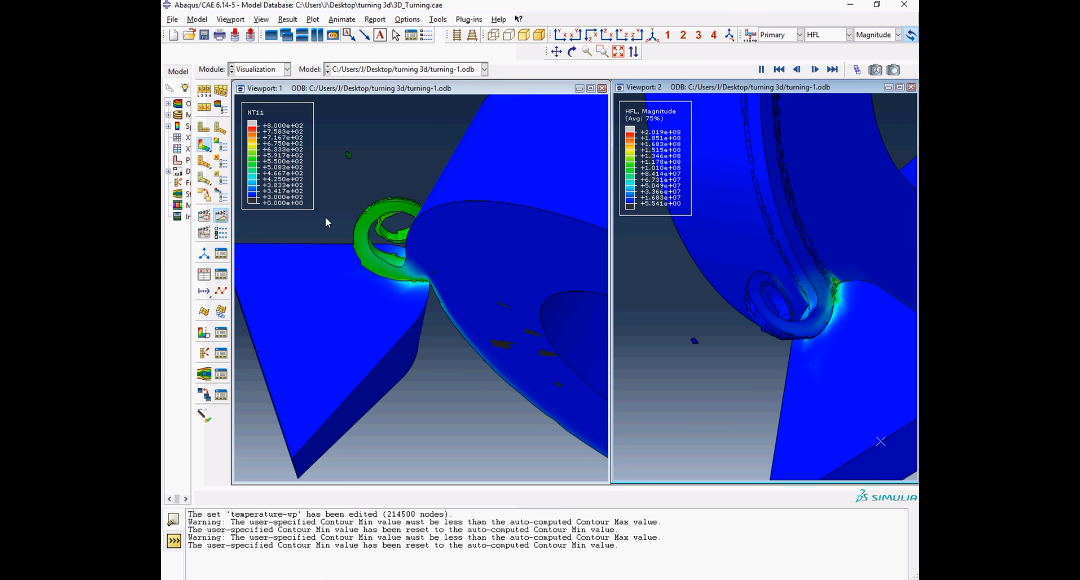
Task: Maximize Viewport: 1 window
Action: tap(590, 88)
